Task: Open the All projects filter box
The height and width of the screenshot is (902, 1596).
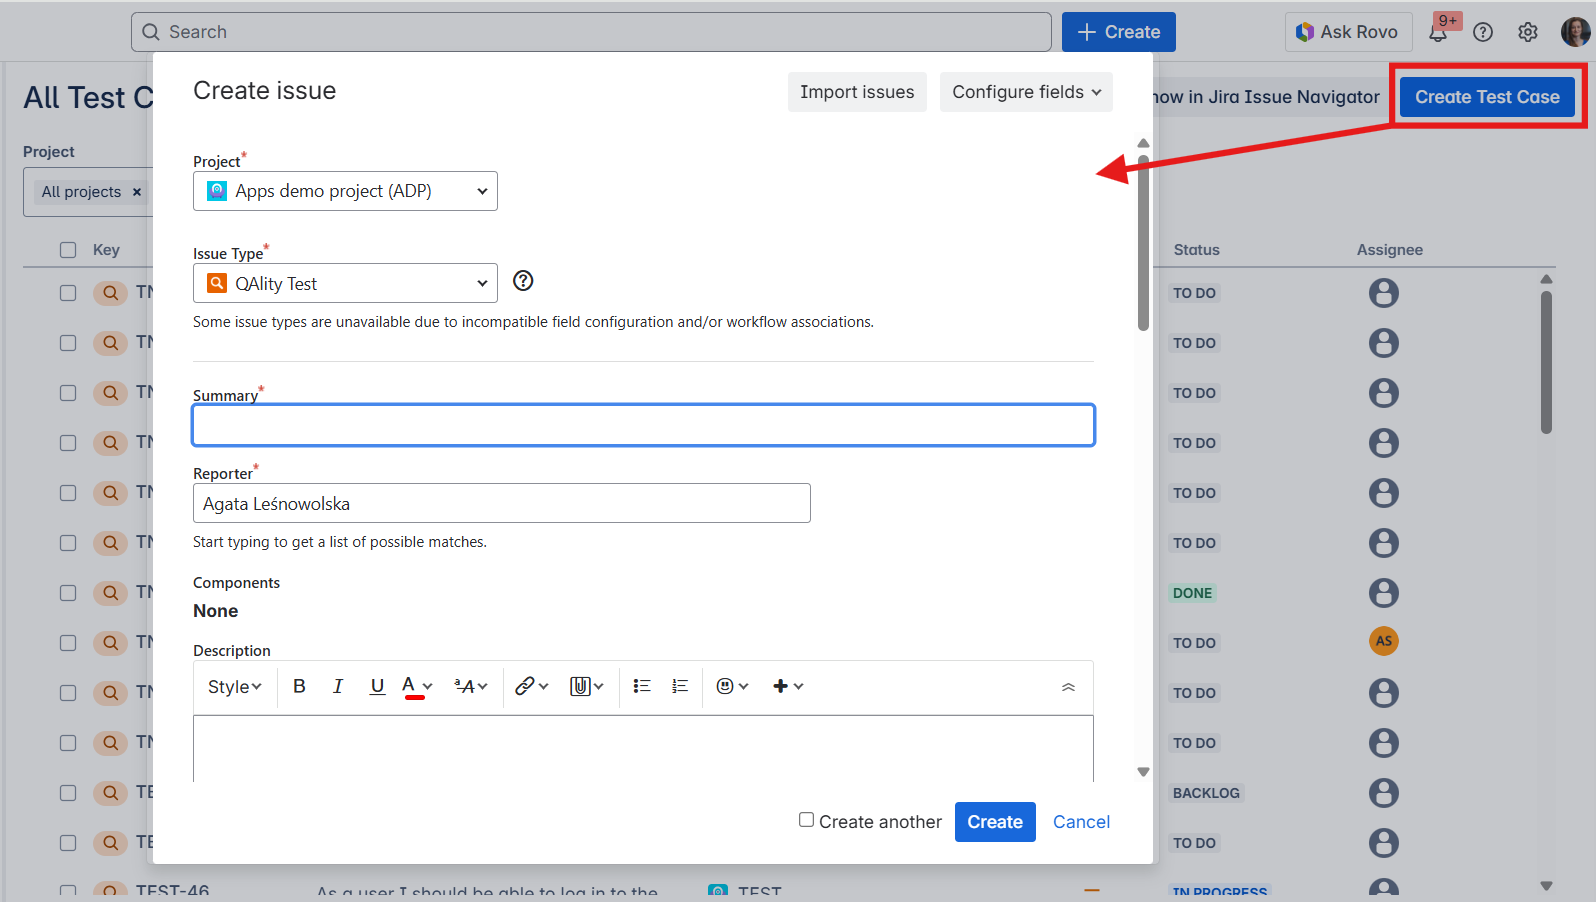Action: click(x=88, y=192)
